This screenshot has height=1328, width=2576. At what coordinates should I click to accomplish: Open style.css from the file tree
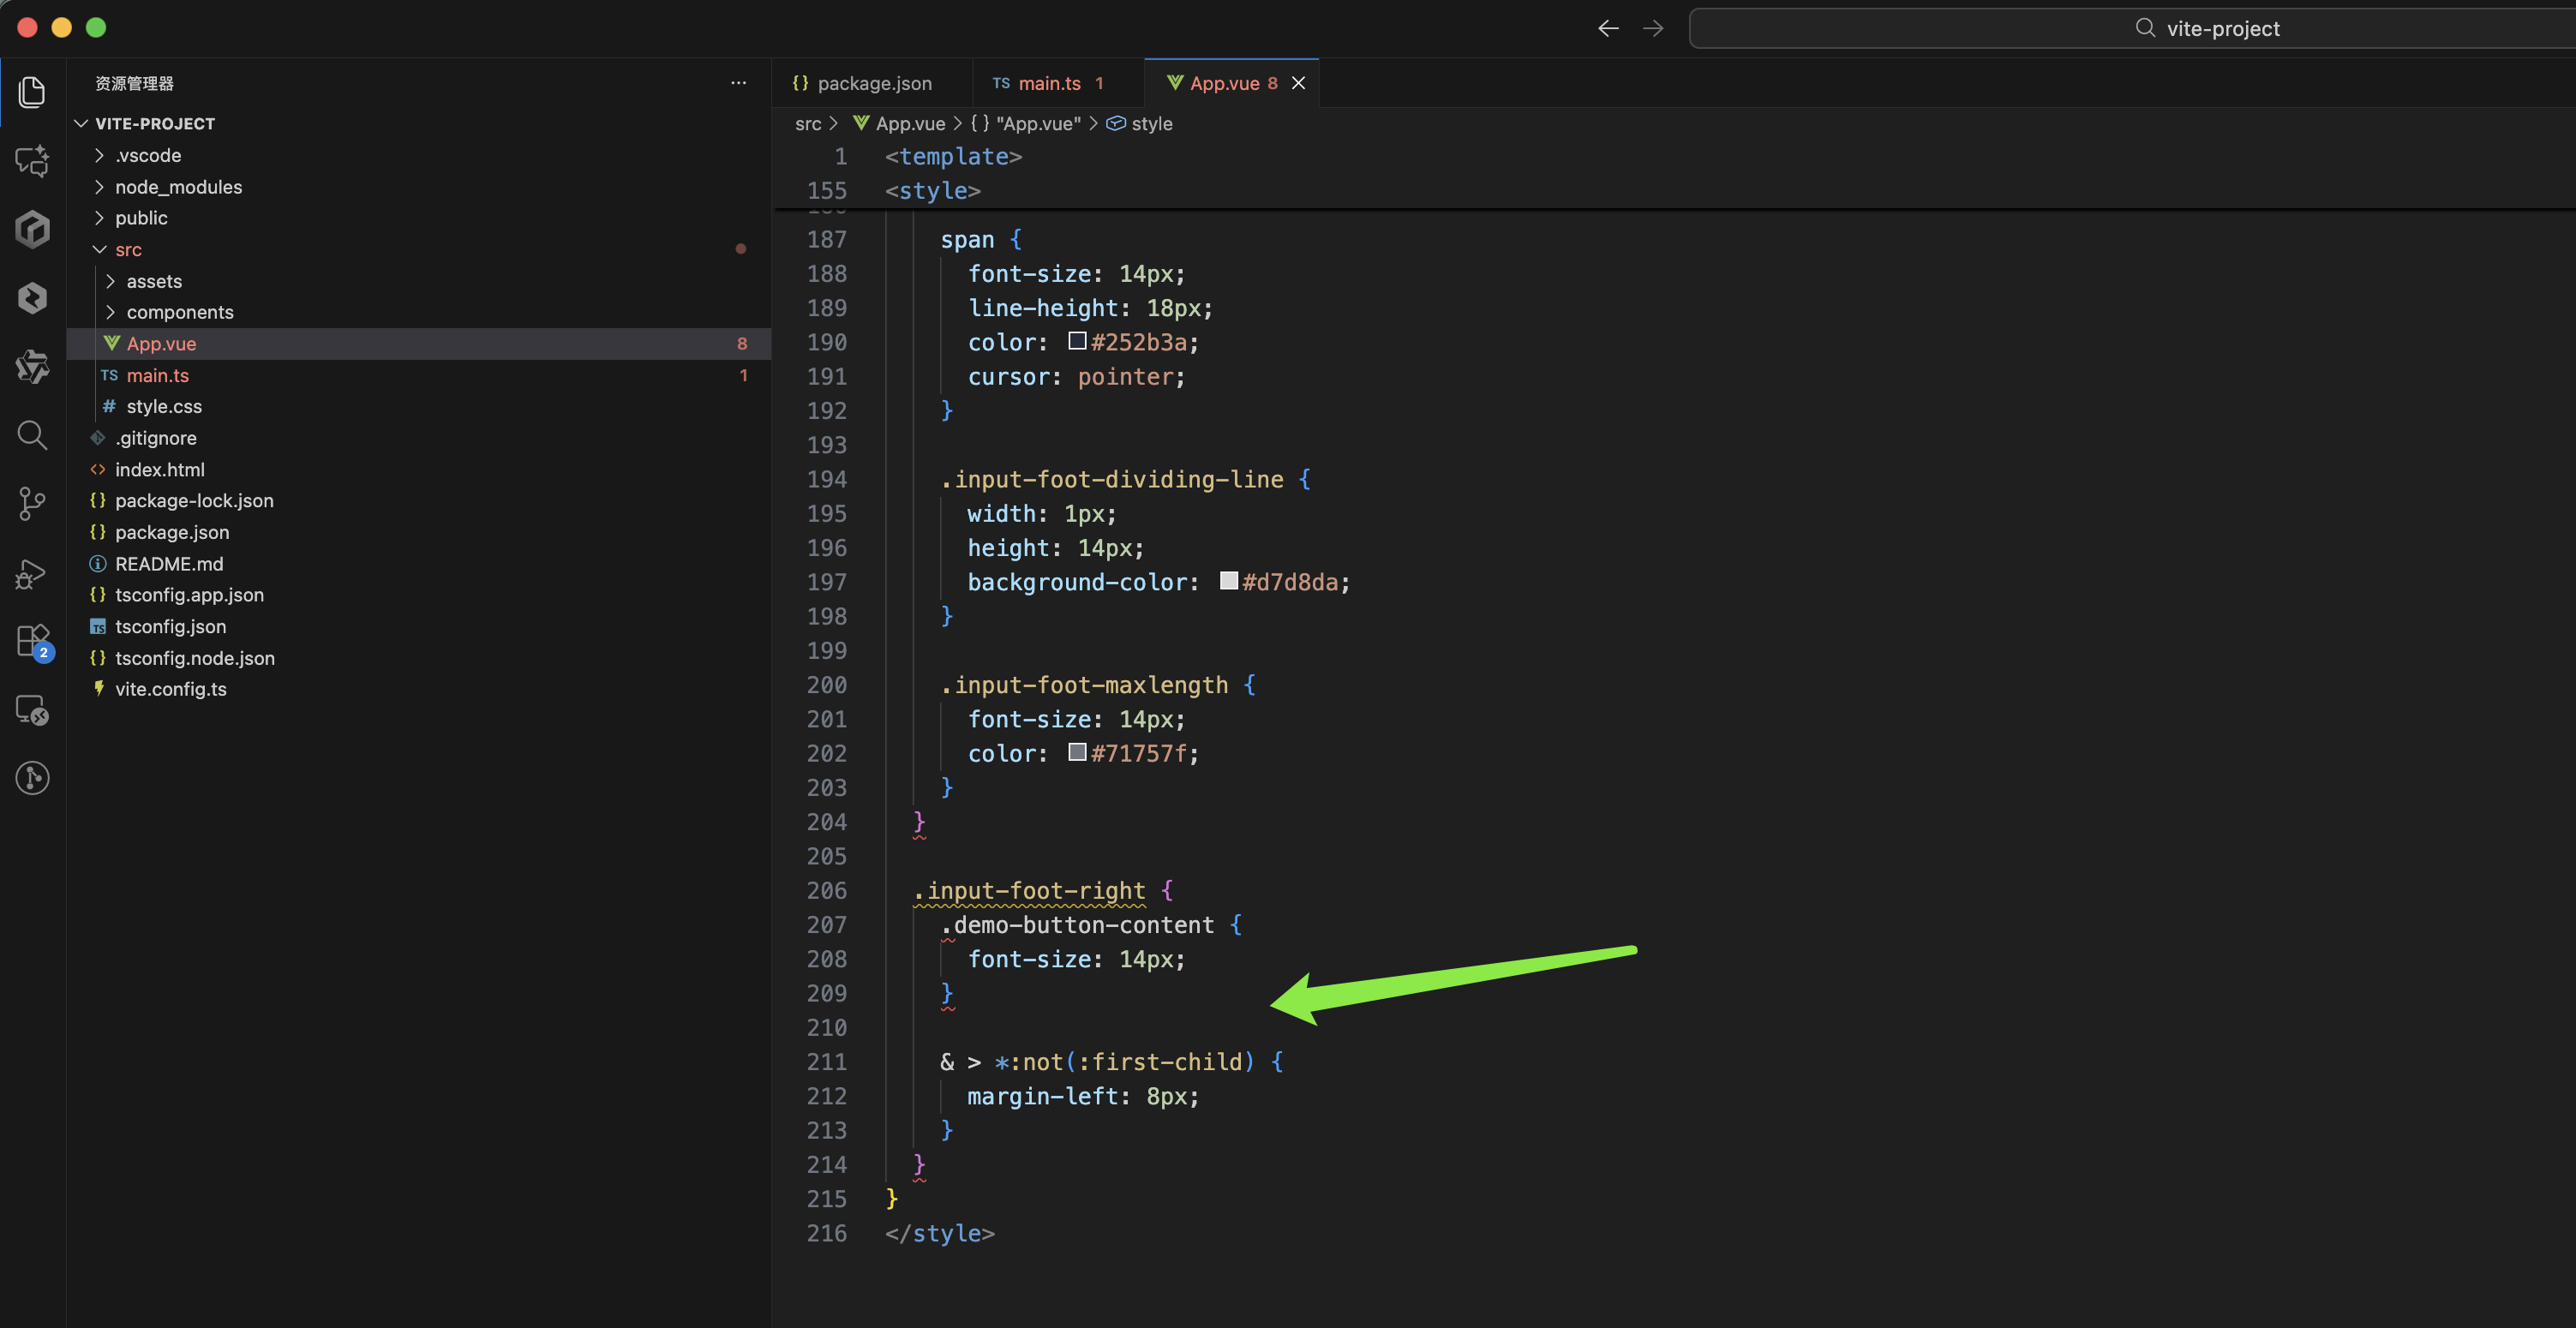164,406
